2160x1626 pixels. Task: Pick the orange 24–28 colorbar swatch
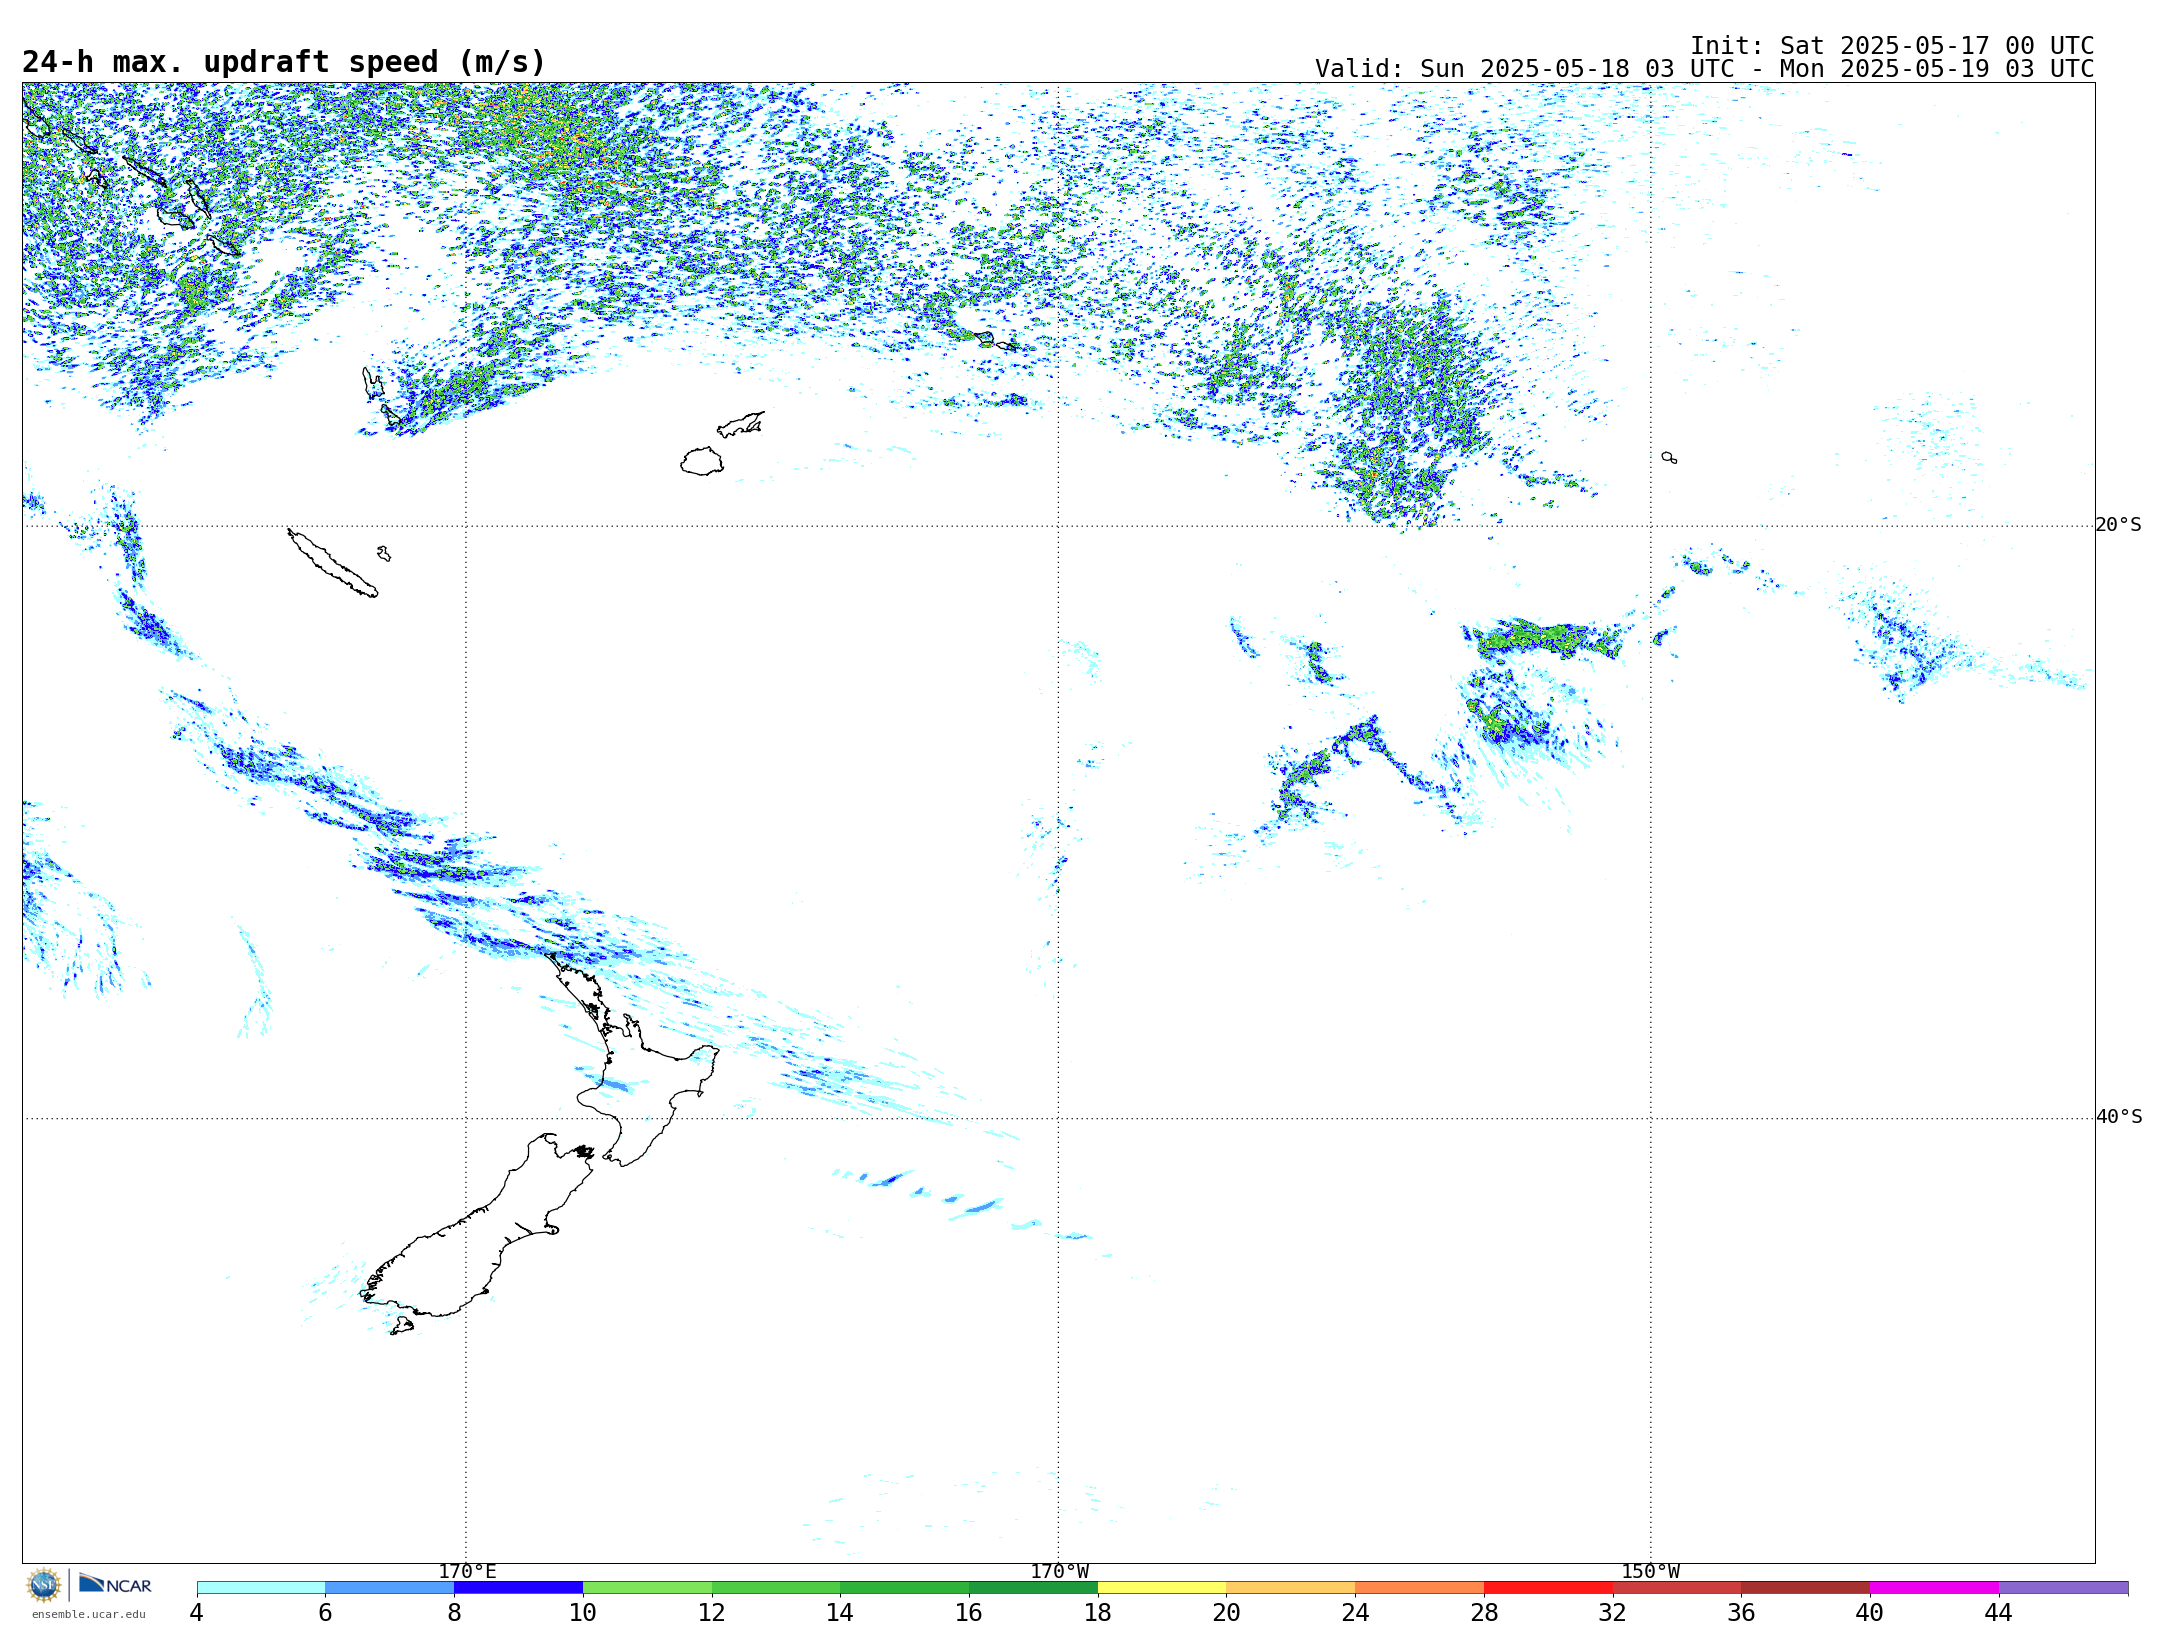click(1419, 1587)
